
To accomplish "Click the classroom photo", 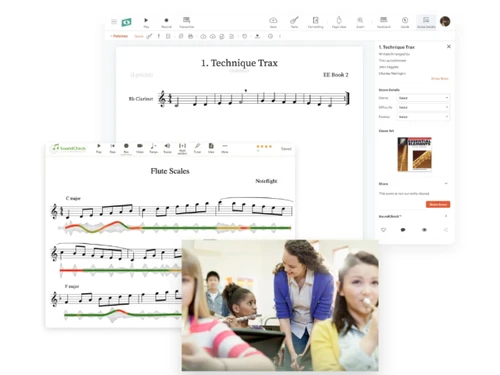I will point(280,305).
